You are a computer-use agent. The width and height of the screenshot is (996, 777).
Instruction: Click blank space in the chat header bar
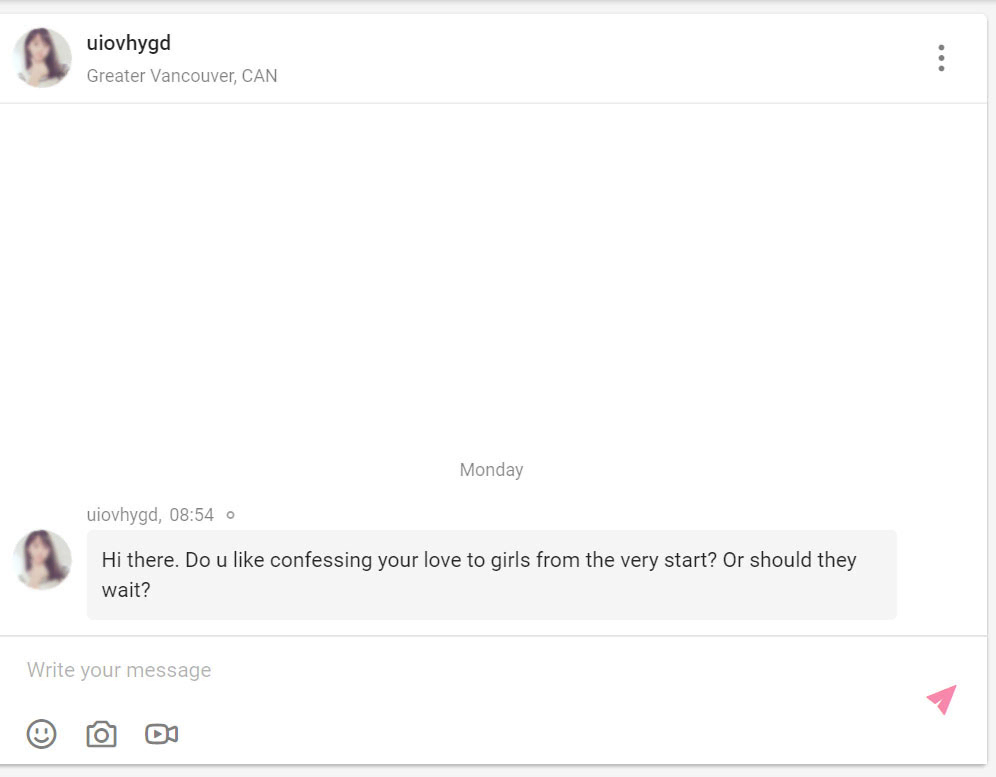[x=600, y=58]
